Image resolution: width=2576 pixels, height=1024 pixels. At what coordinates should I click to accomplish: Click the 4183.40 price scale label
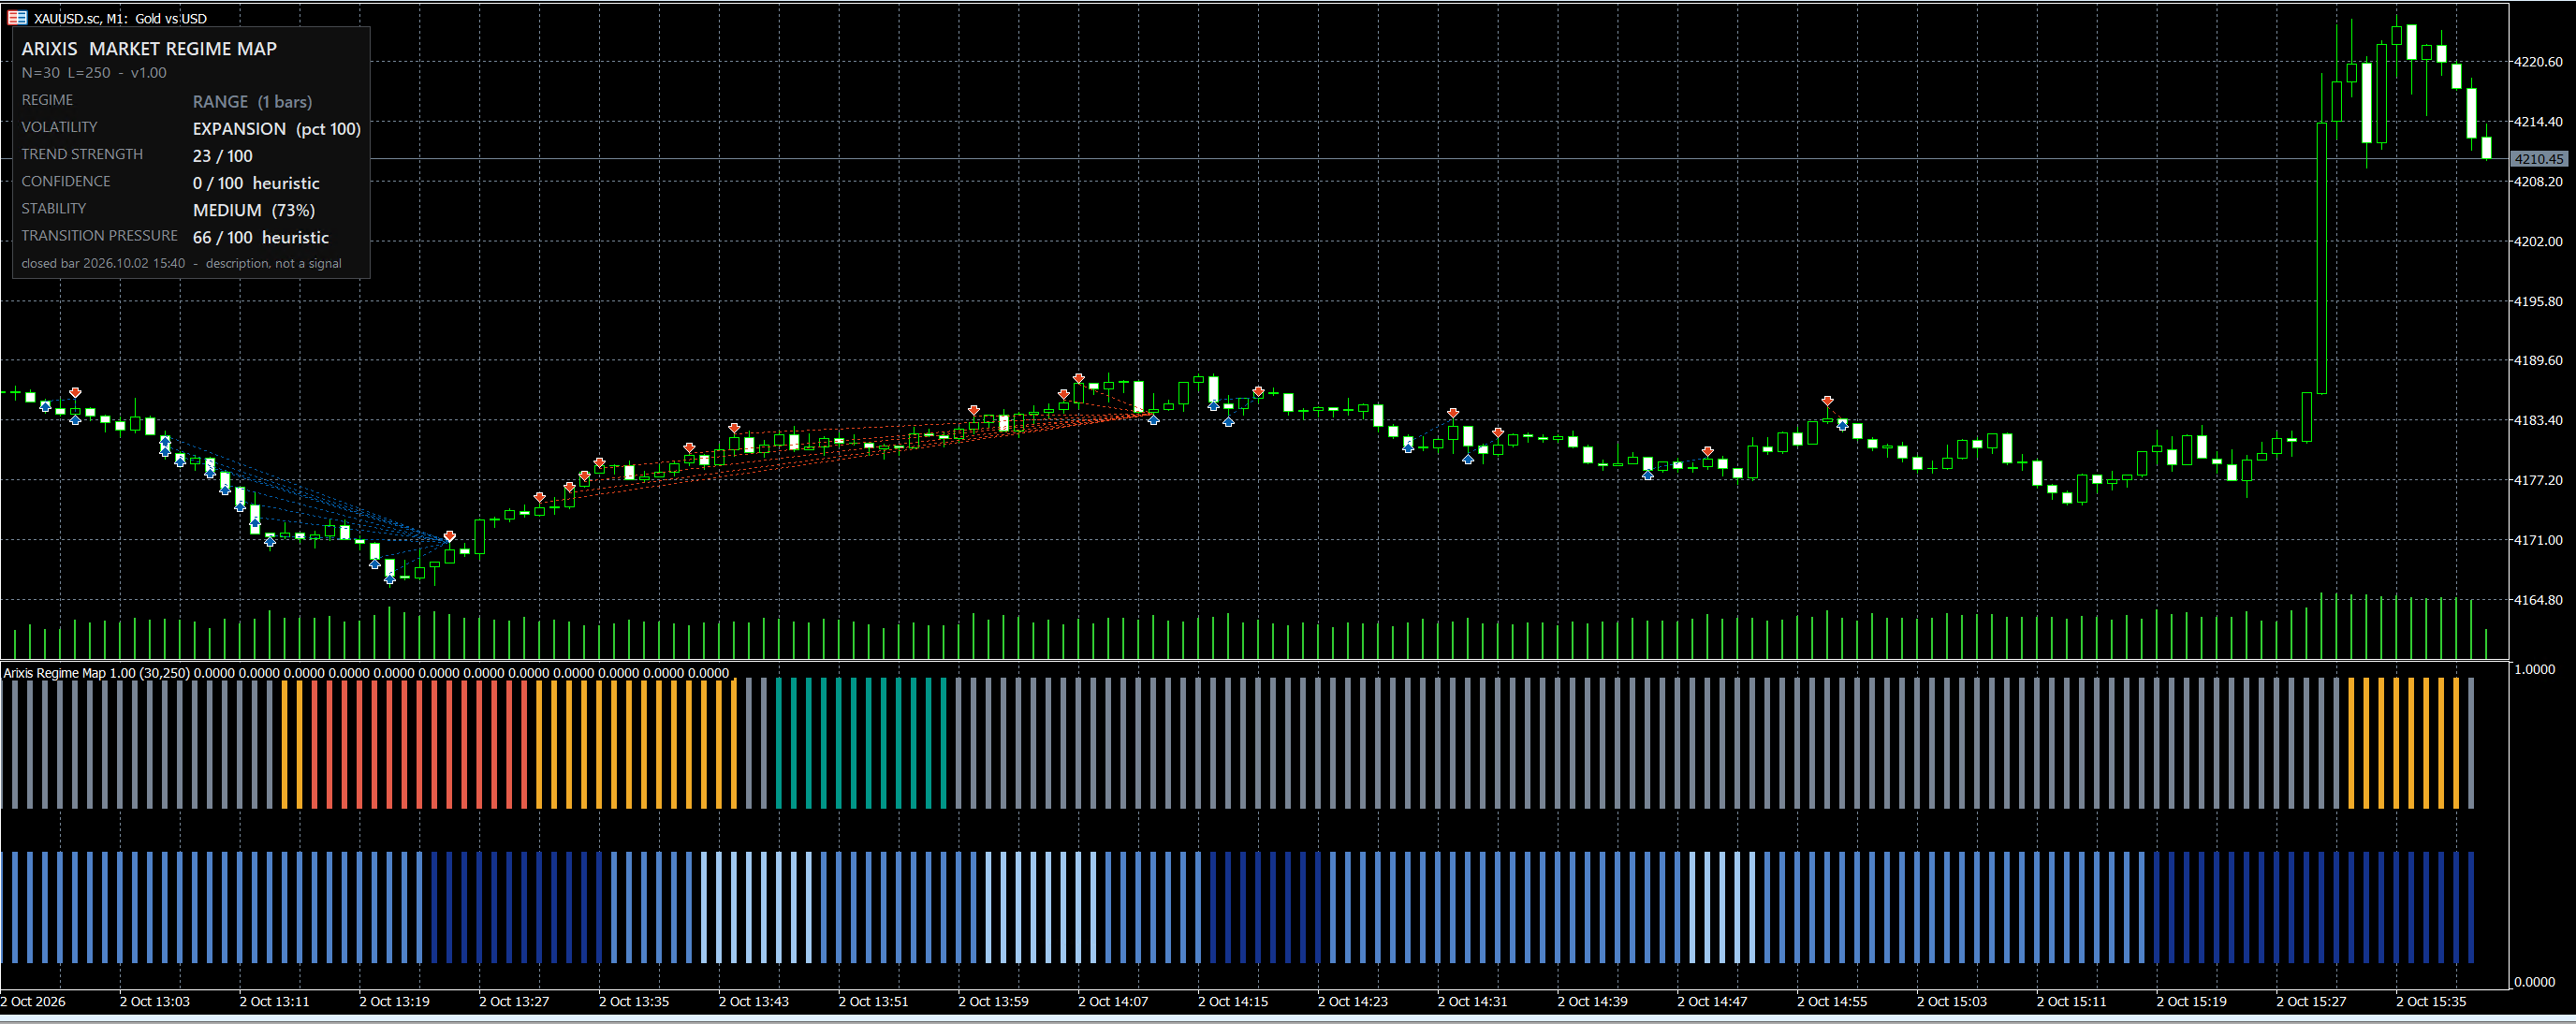pyautogui.click(x=2538, y=420)
